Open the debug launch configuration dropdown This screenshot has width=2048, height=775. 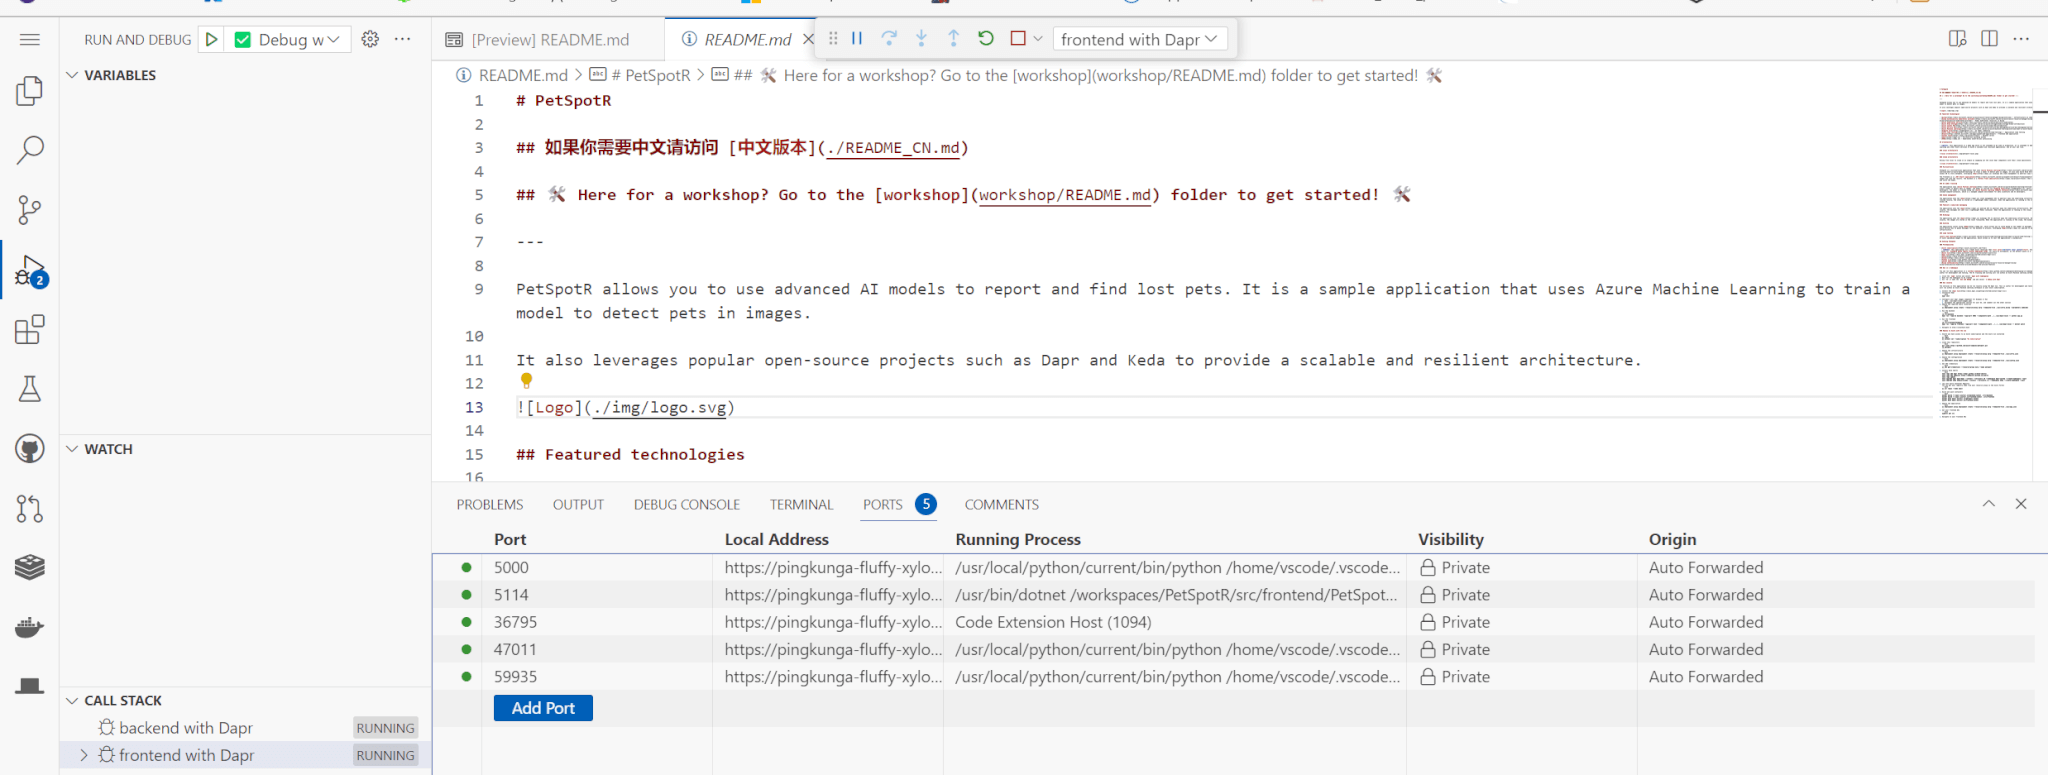pos(297,40)
